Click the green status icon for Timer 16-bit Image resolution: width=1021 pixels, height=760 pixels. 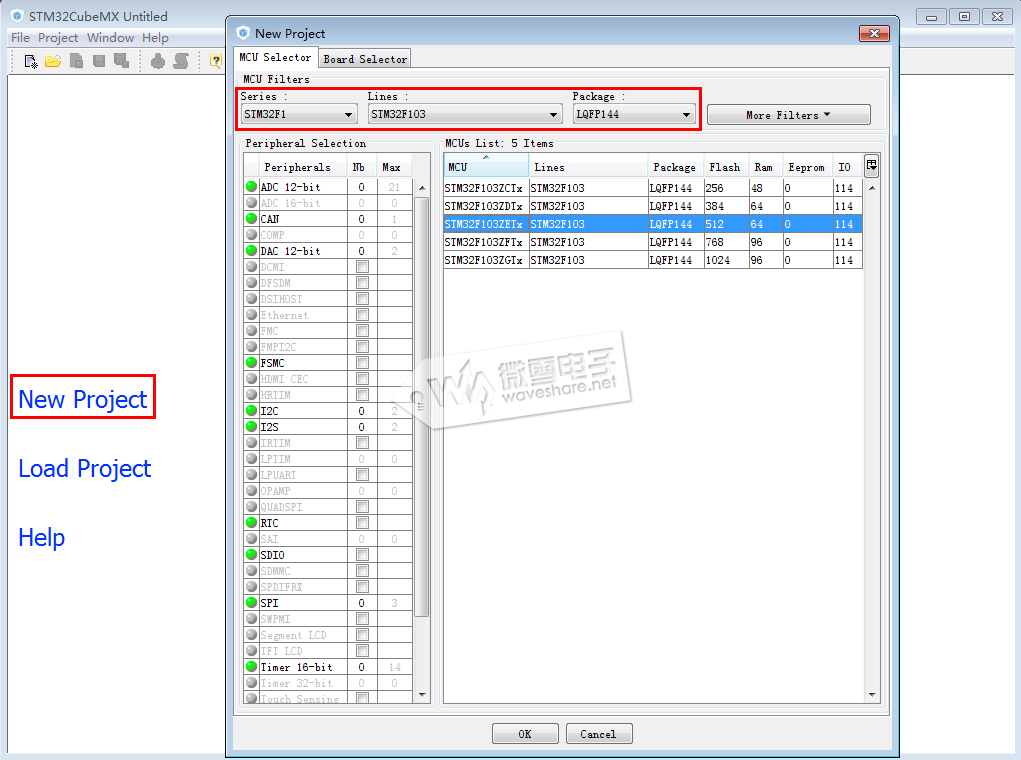[251, 666]
